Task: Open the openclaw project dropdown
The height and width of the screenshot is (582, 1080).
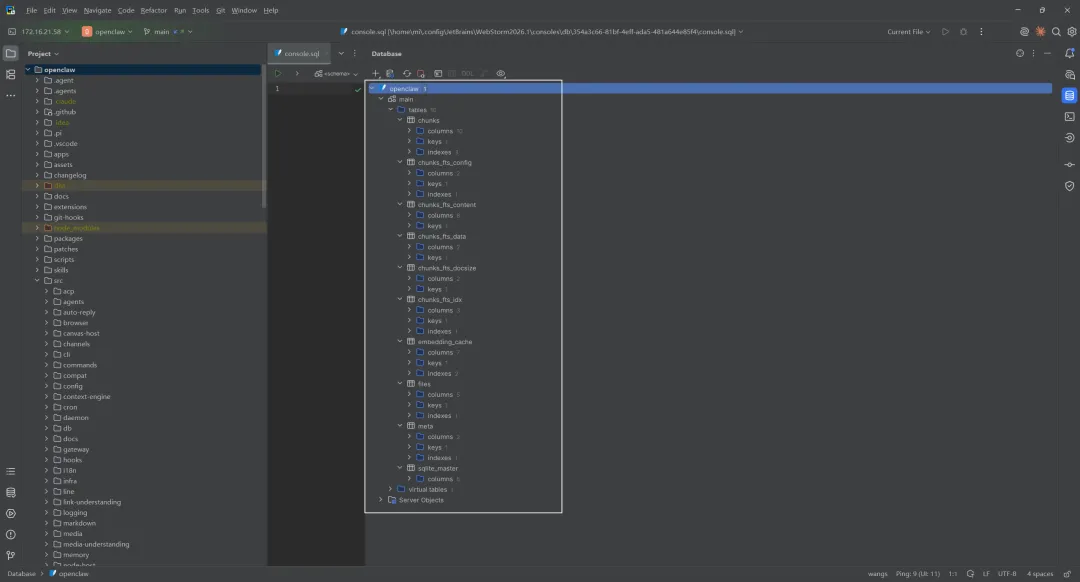Action: tap(107, 32)
